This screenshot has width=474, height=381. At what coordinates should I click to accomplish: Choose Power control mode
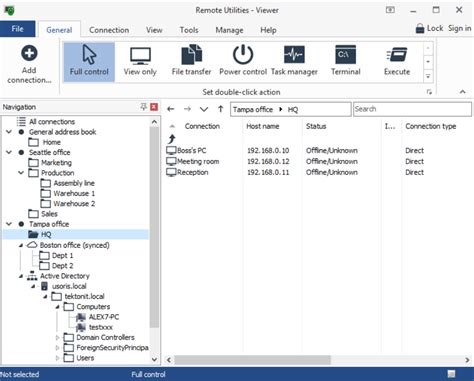(243, 62)
